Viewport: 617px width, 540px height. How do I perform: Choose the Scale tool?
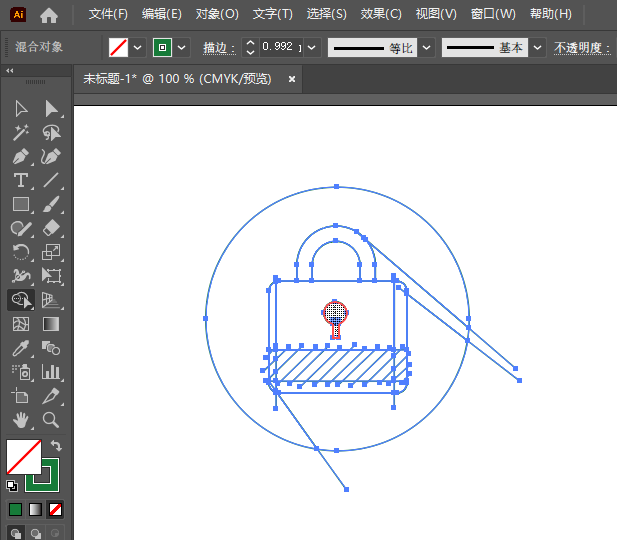51,252
